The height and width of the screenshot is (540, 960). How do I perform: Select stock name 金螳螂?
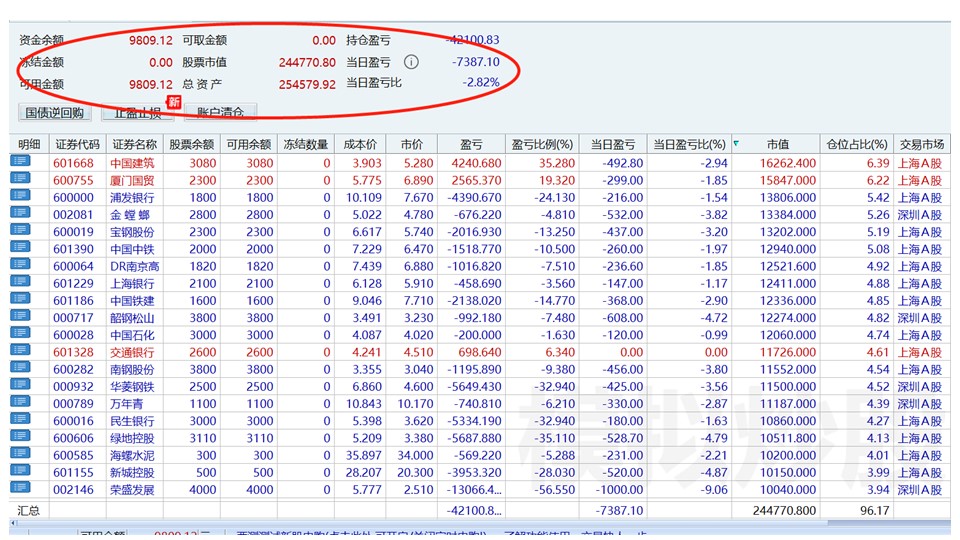(130, 215)
